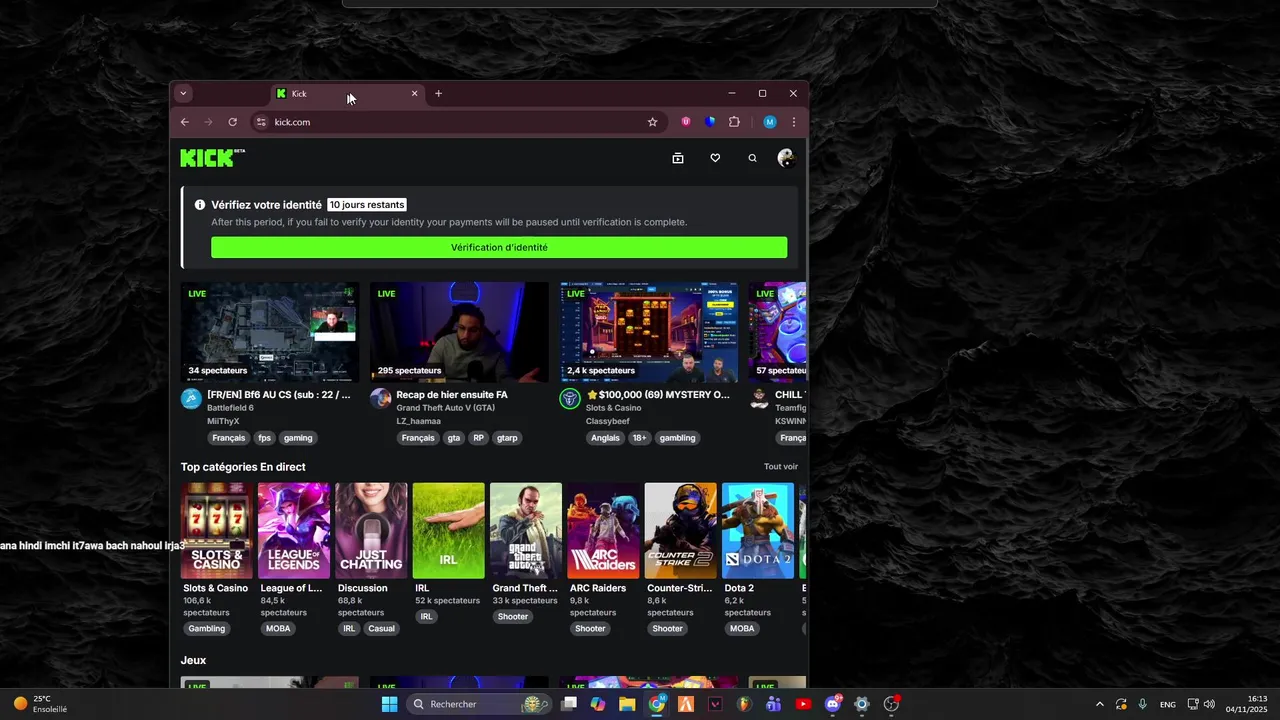The image size is (1280, 720).
Task: Open the LZ_haamaa GTA stream thumbnail
Action: pyautogui.click(x=459, y=332)
